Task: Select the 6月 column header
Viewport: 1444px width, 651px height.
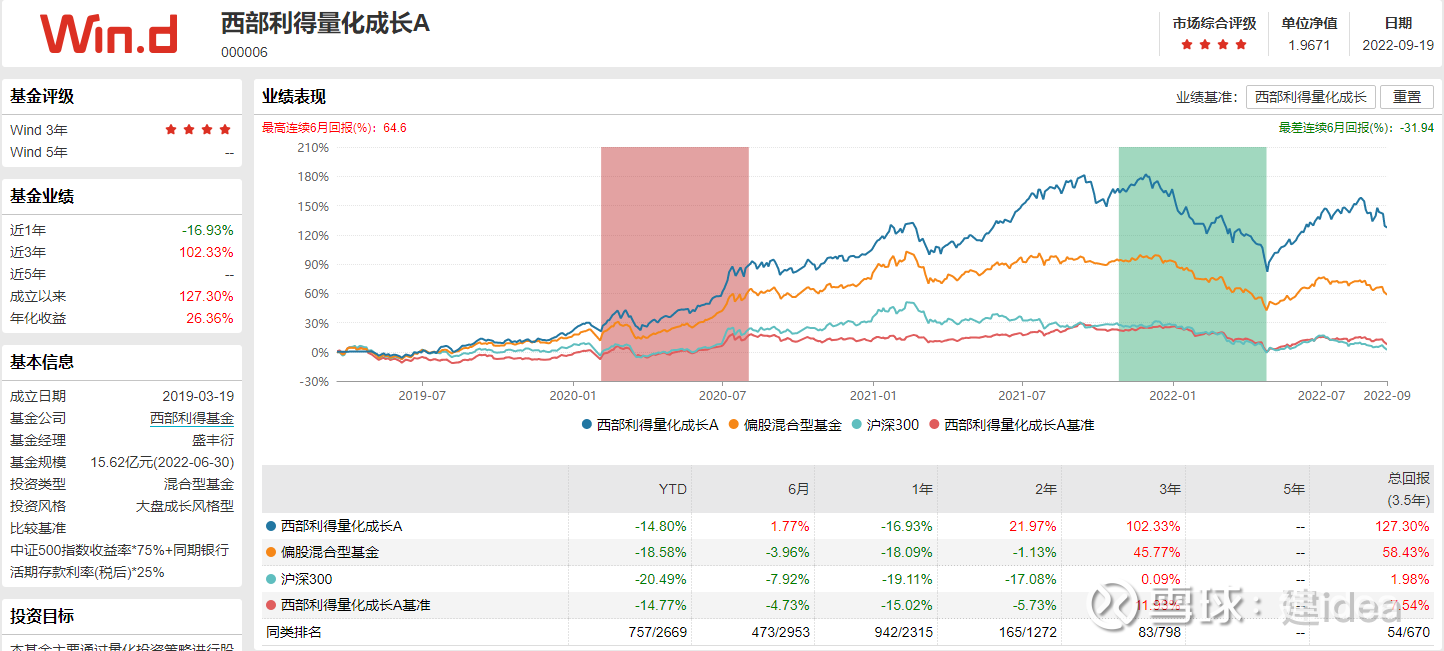Action: click(798, 490)
